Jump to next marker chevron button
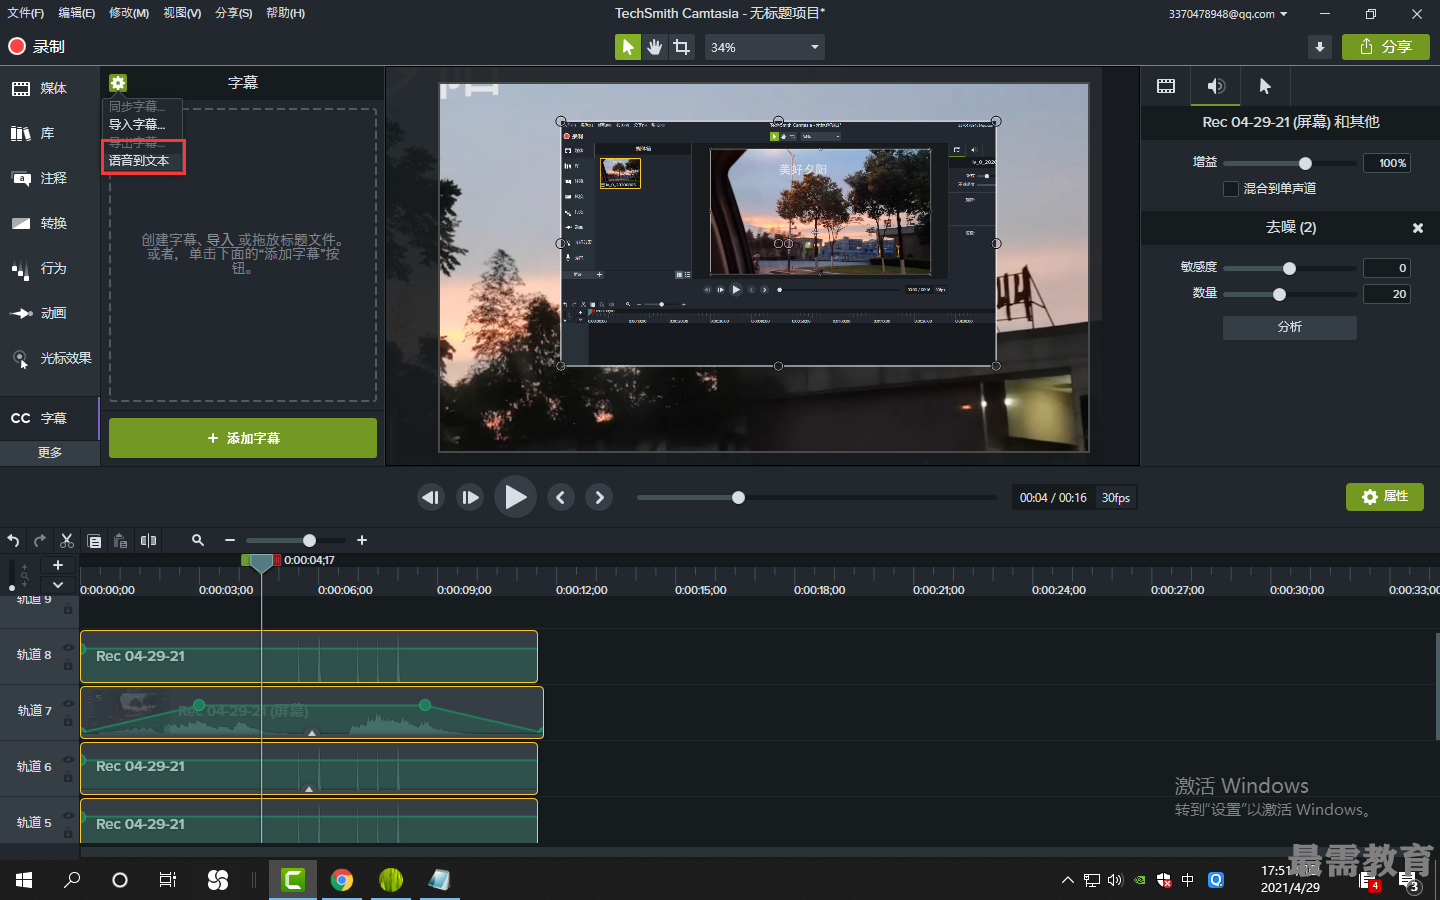 [599, 497]
